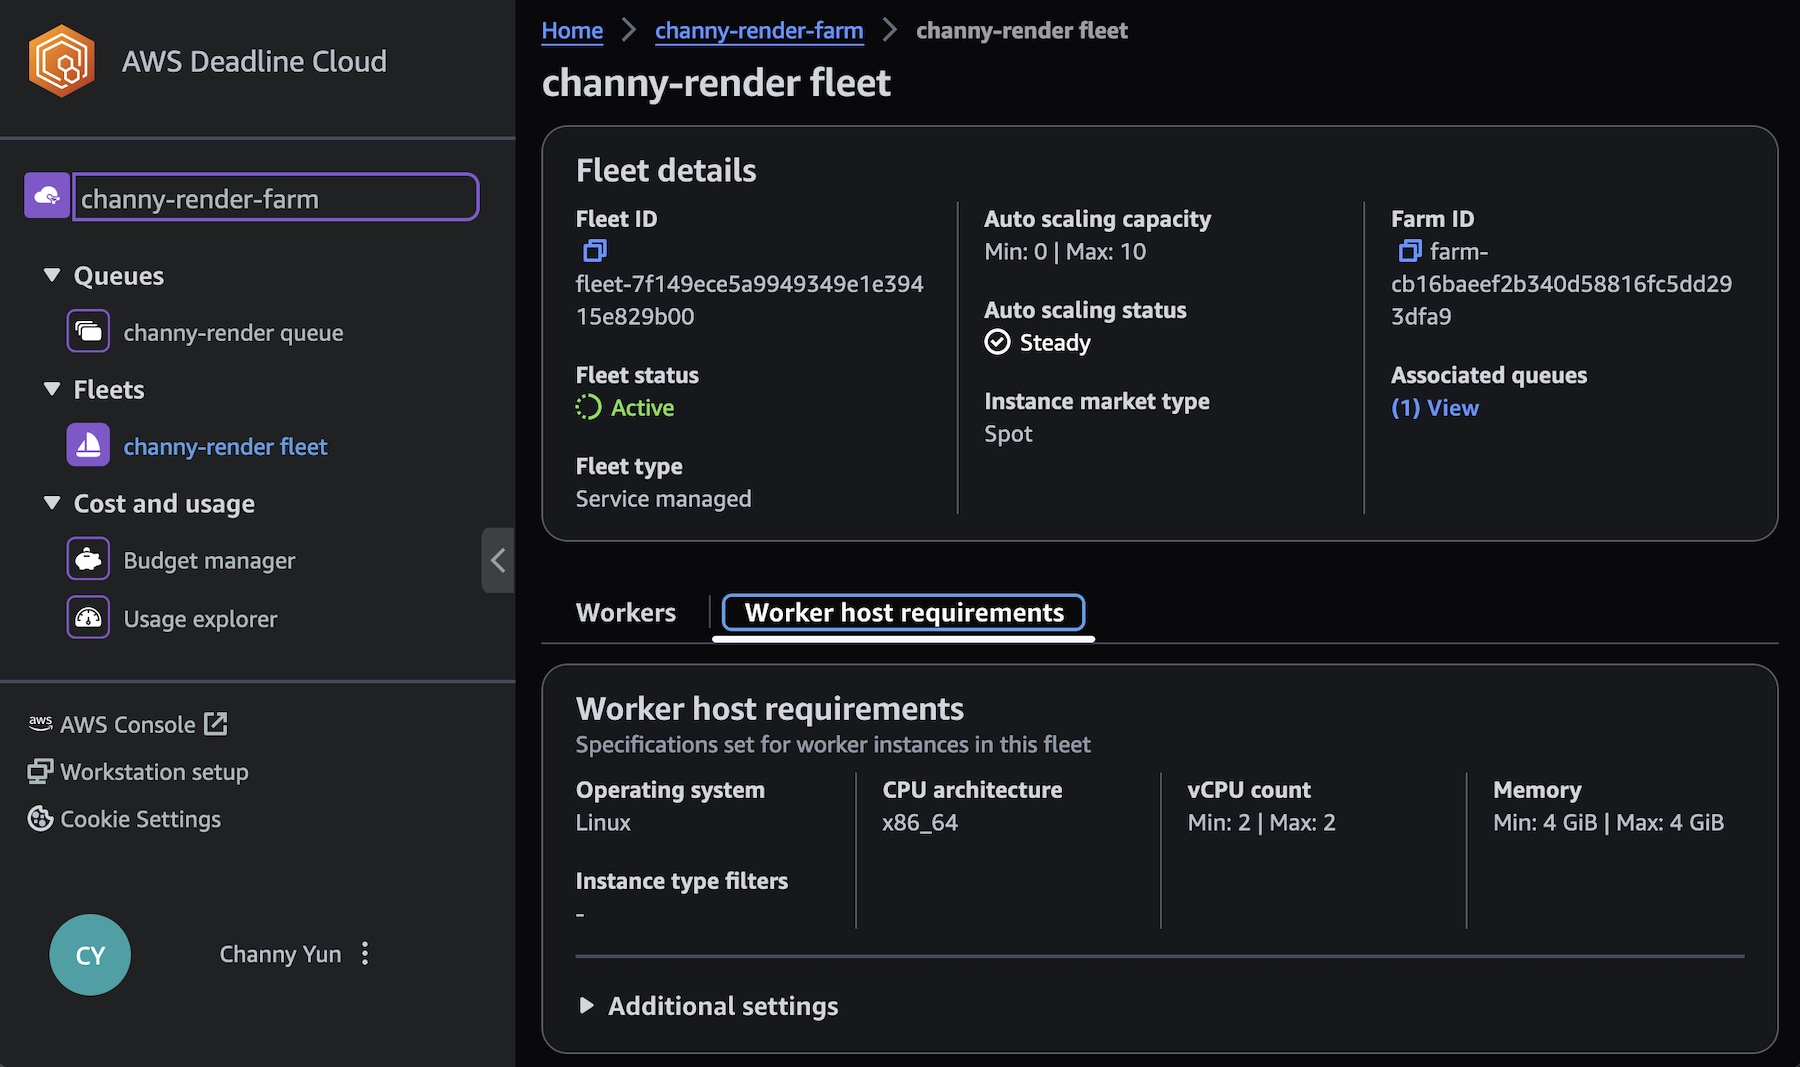Click the 'x86_64' CPU architecture value
This screenshot has width=1800, height=1067.
920,822
